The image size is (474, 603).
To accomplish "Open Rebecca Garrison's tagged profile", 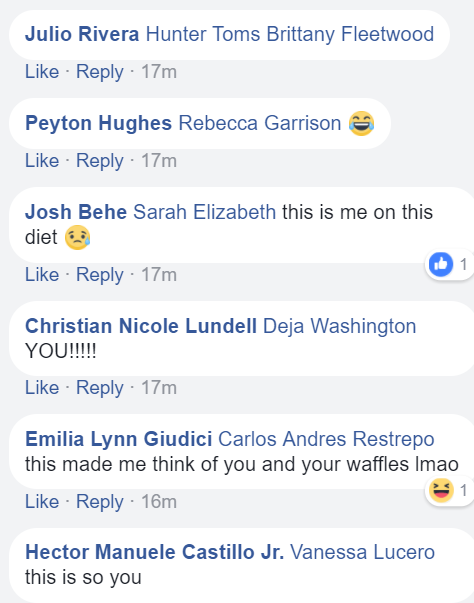I will [260, 123].
